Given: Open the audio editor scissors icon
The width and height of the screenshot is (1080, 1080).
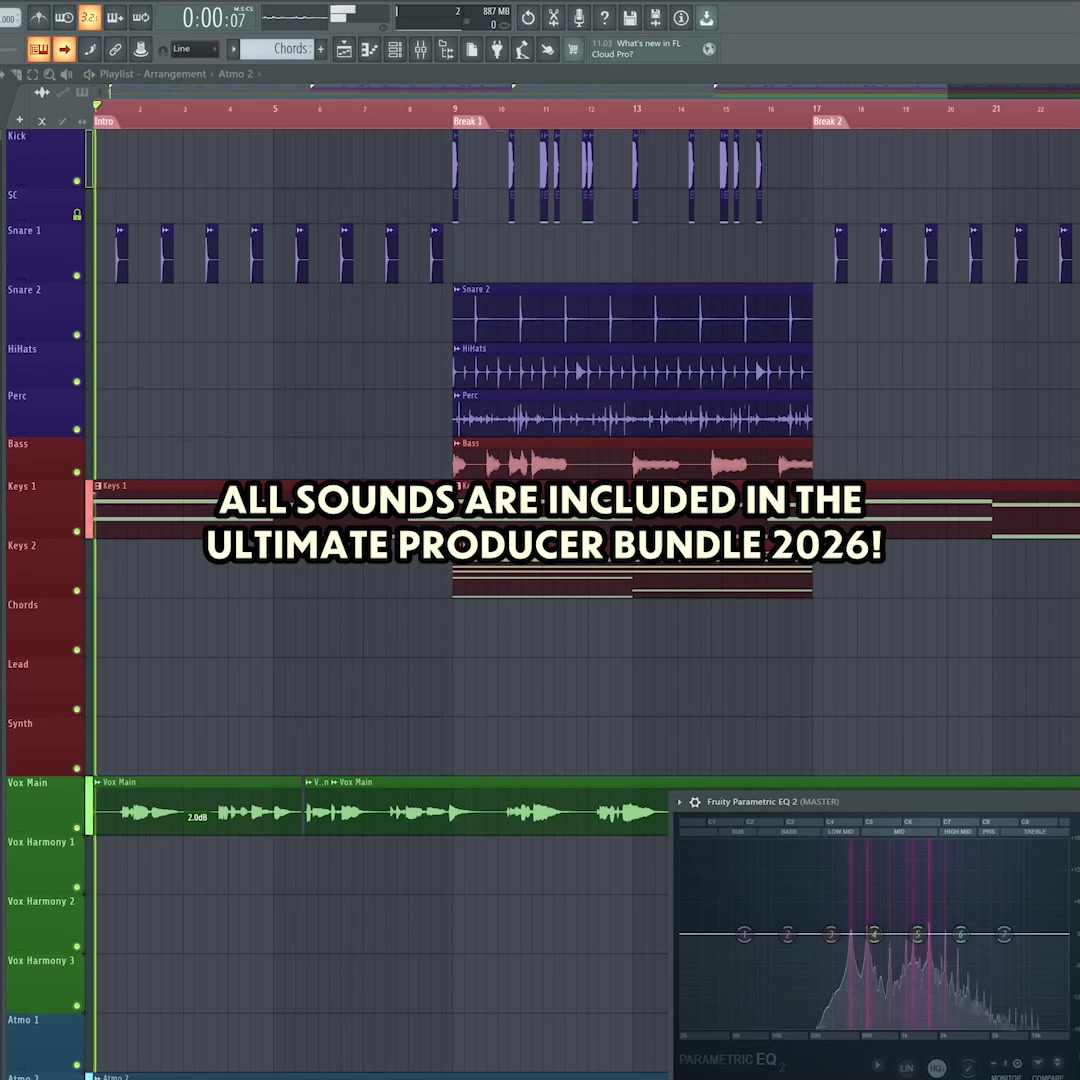Looking at the screenshot, I should (553, 17).
